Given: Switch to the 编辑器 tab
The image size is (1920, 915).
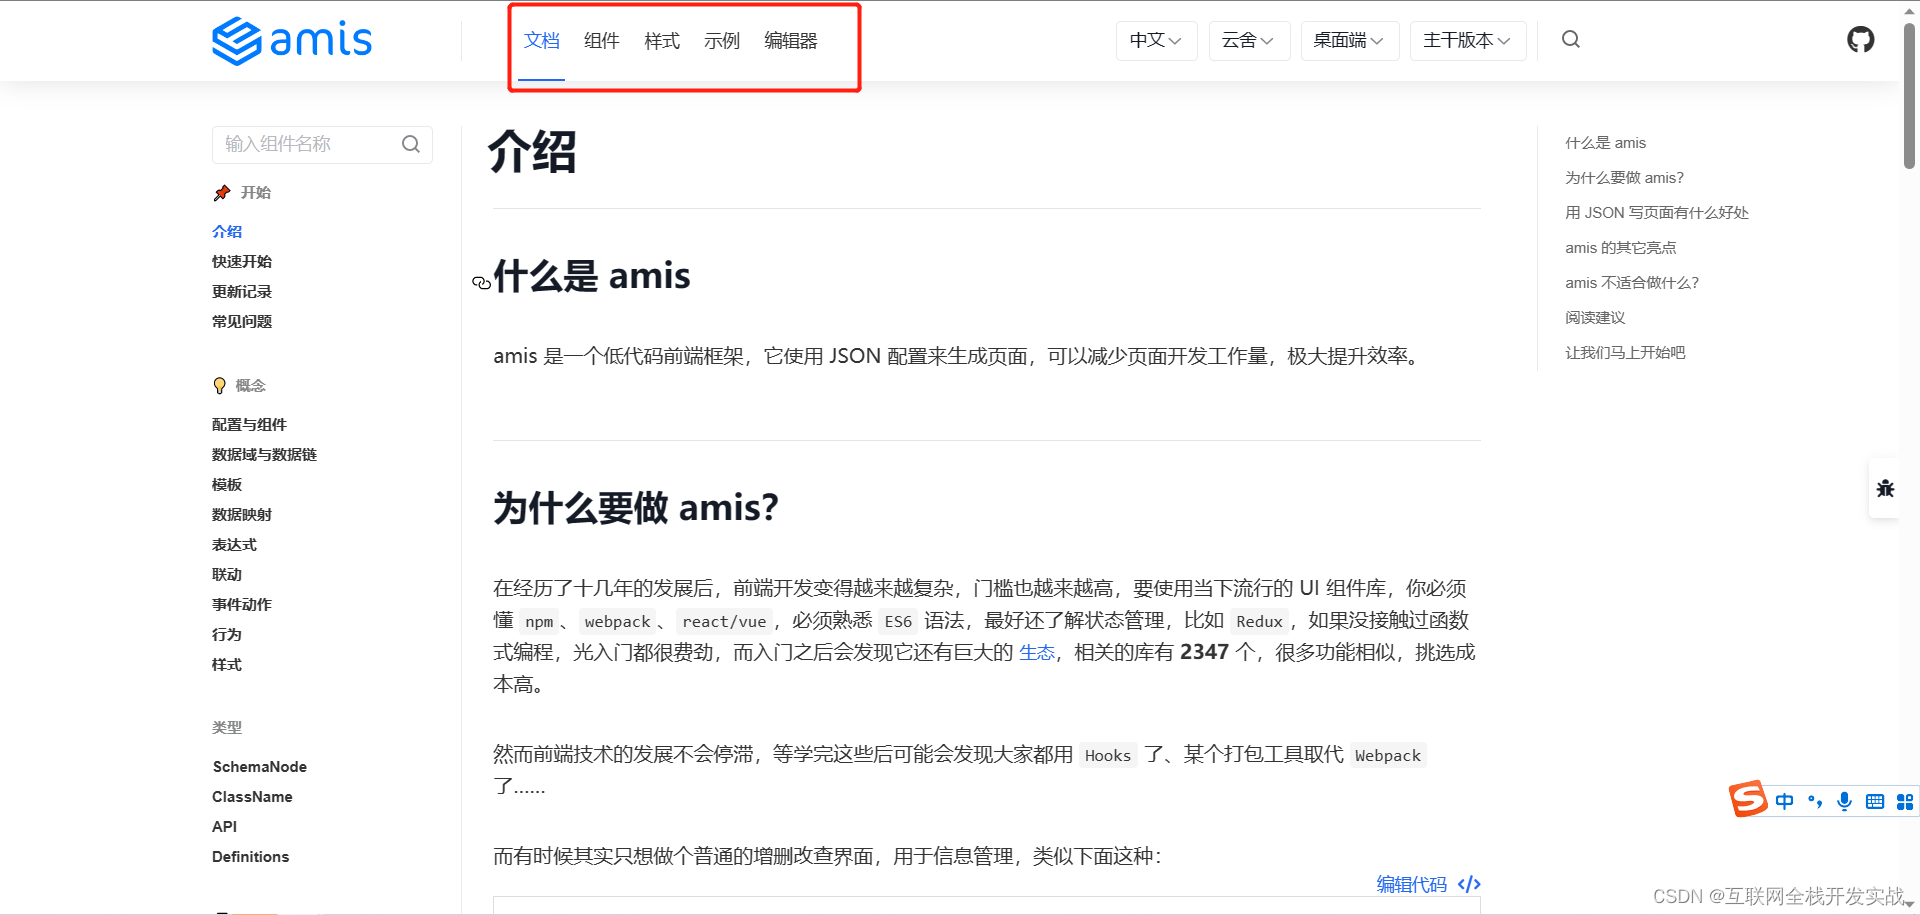Looking at the screenshot, I should [x=790, y=41].
